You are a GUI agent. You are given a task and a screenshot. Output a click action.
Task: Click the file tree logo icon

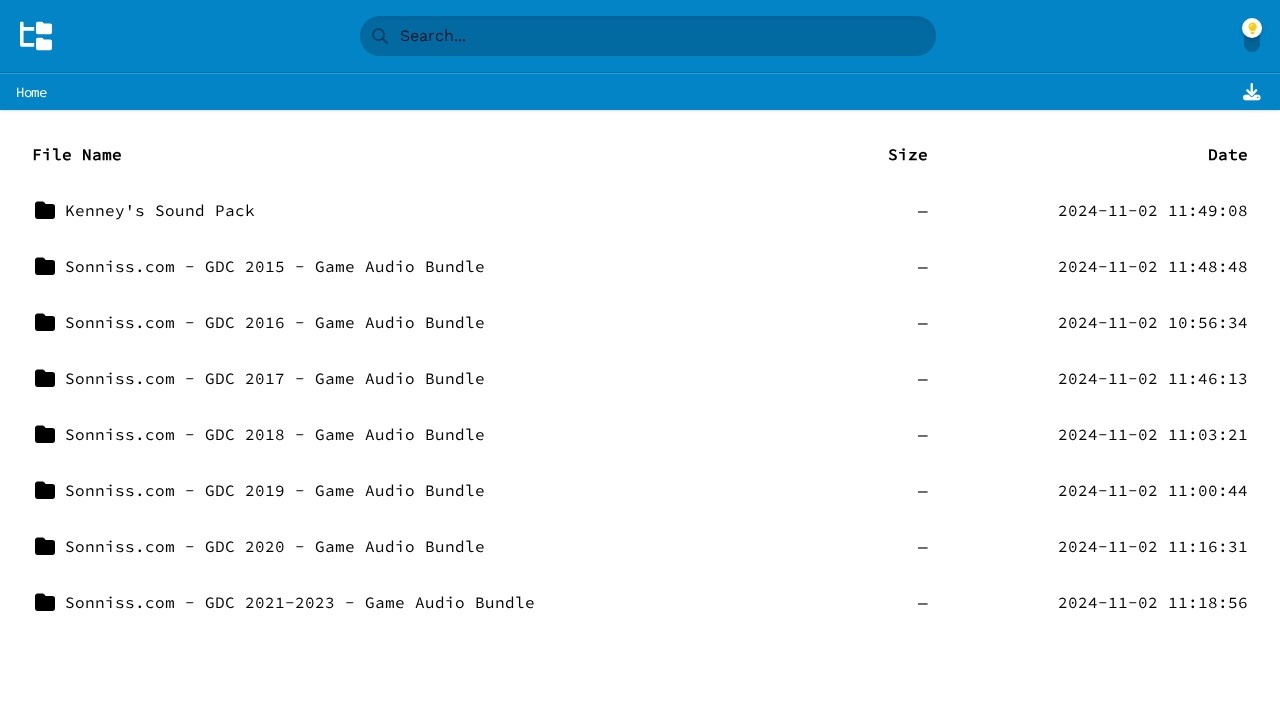click(x=36, y=36)
